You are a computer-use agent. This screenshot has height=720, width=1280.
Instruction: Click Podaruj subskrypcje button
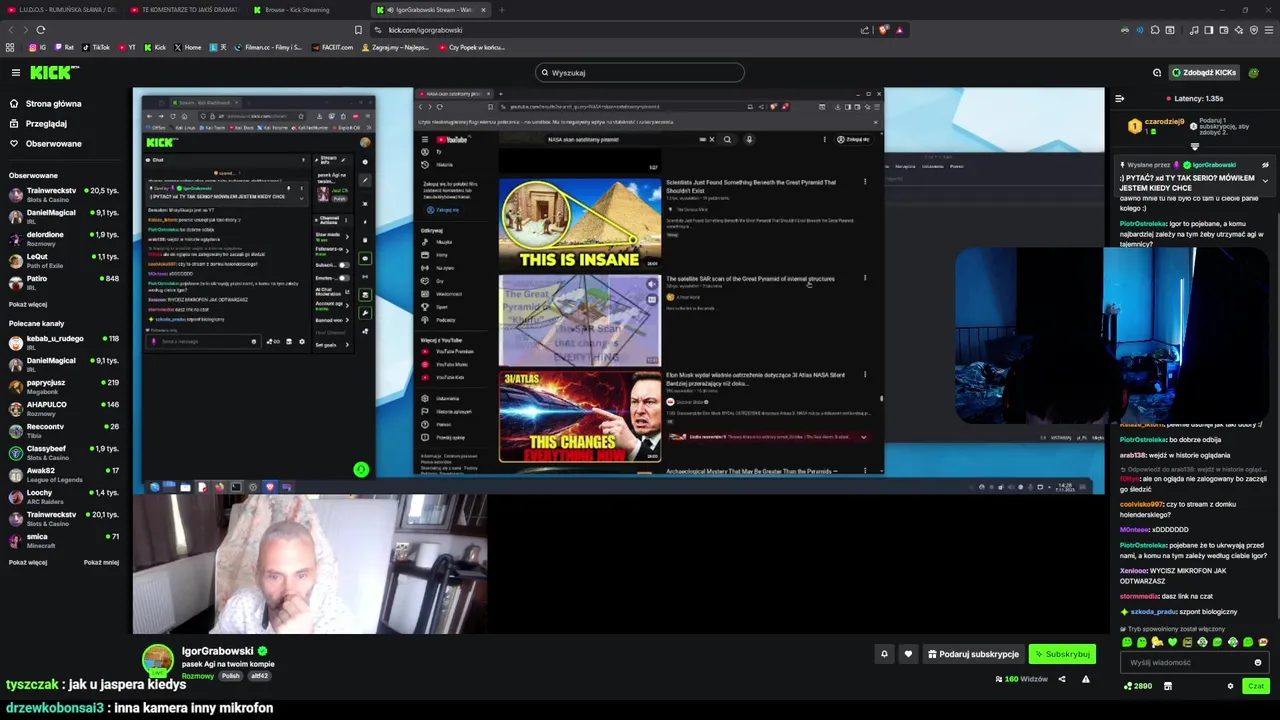click(x=973, y=654)
